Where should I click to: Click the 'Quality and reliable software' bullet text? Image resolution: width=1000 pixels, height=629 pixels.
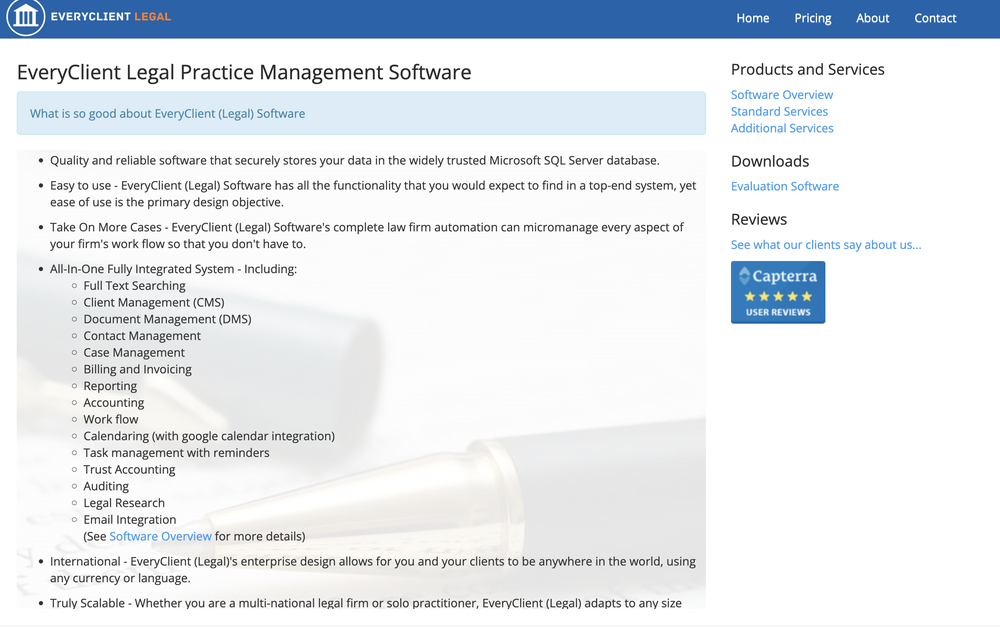[x=355, y=161]
